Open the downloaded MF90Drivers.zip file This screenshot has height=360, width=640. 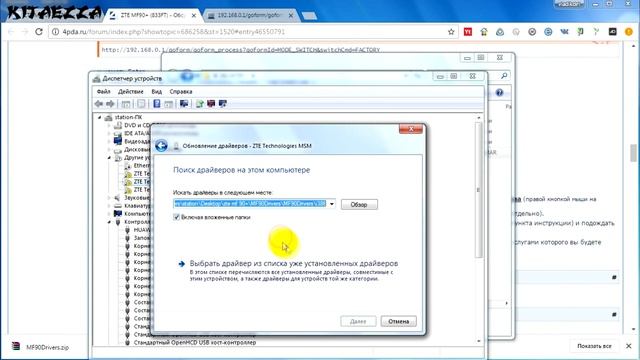(x=47, y=347)
